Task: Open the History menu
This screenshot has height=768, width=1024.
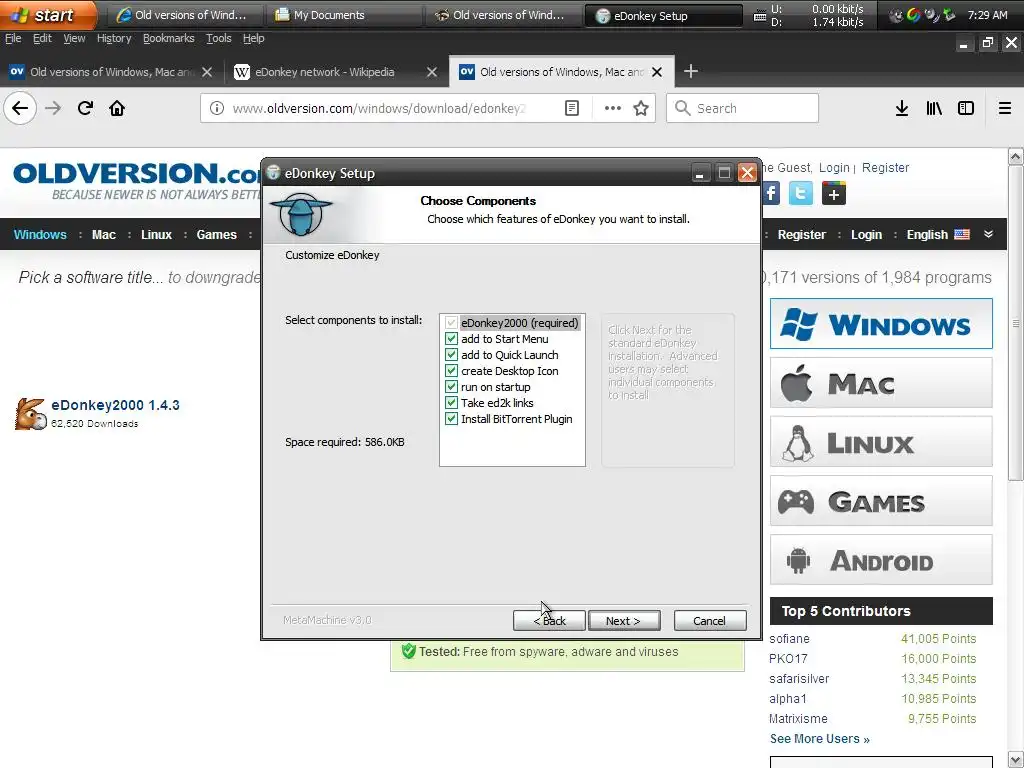Action: click(114, 39)
